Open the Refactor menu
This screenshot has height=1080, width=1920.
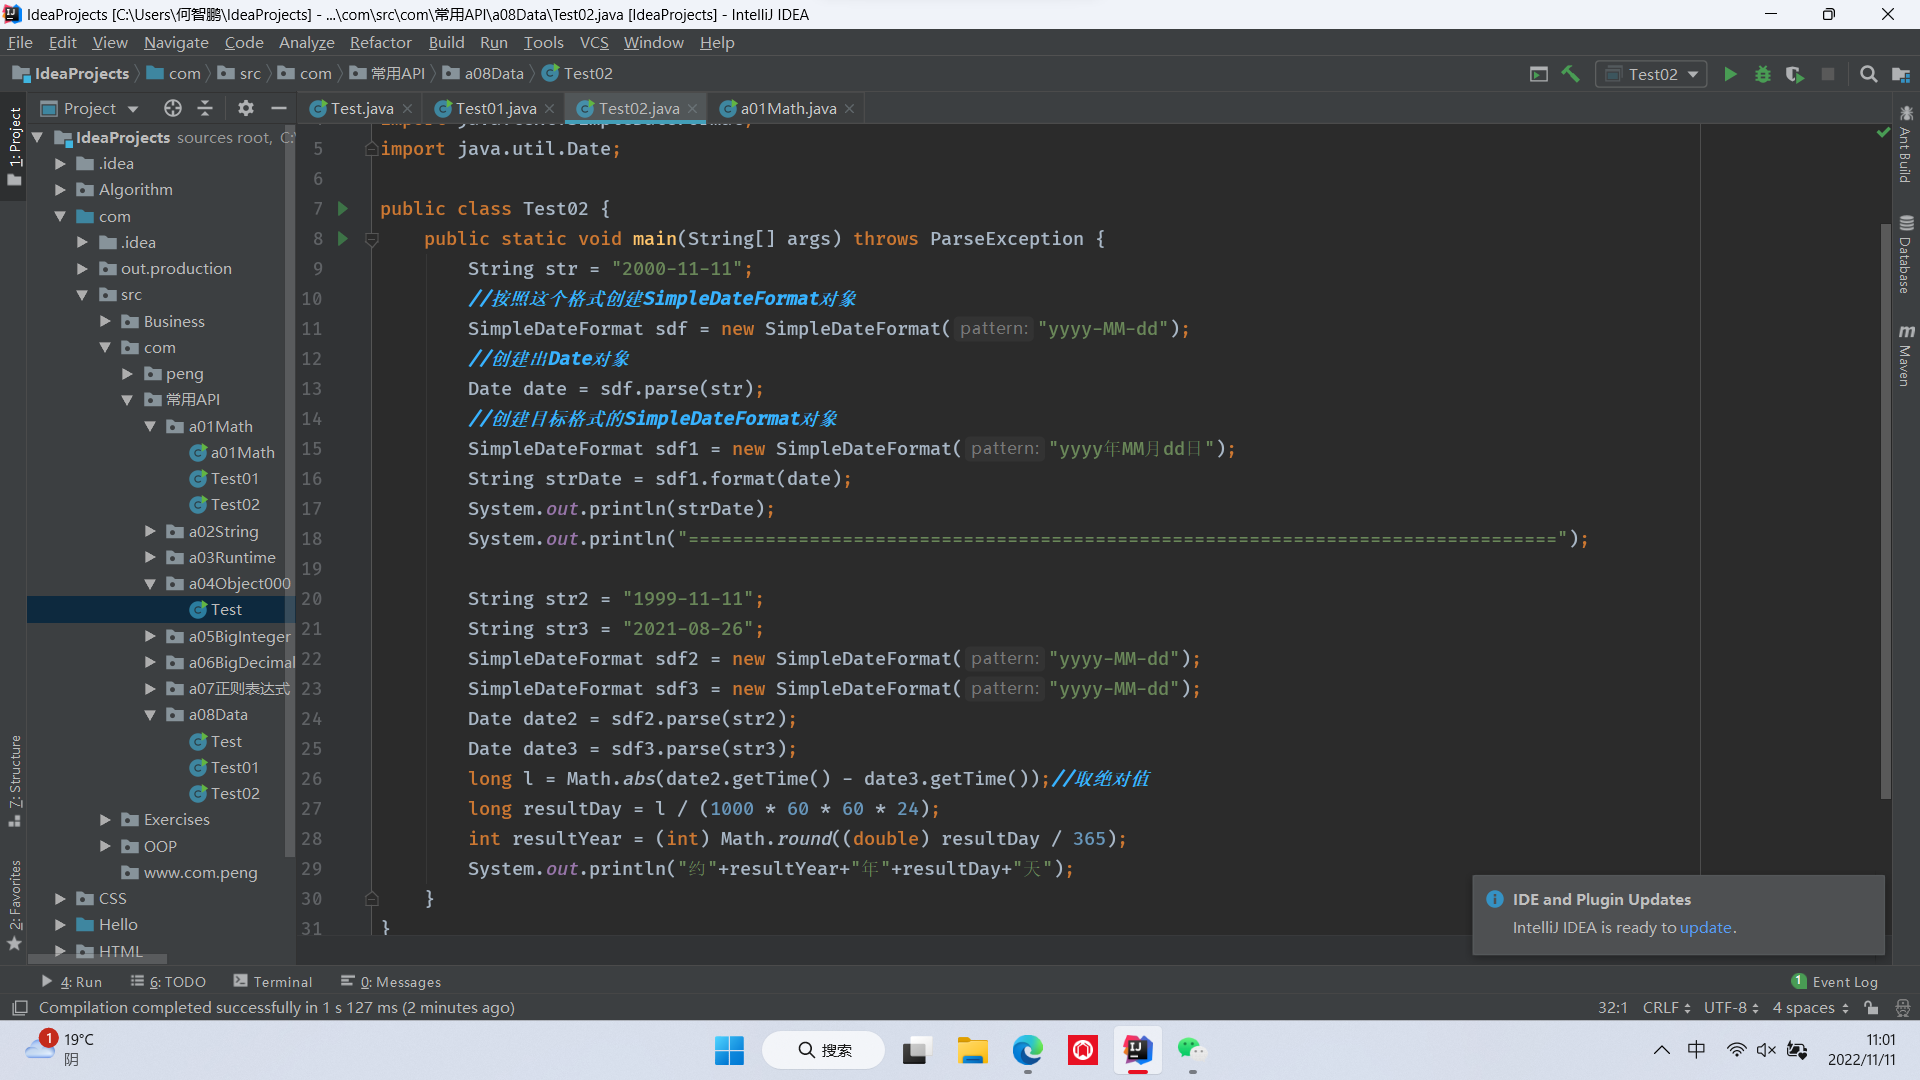[380, 42]
